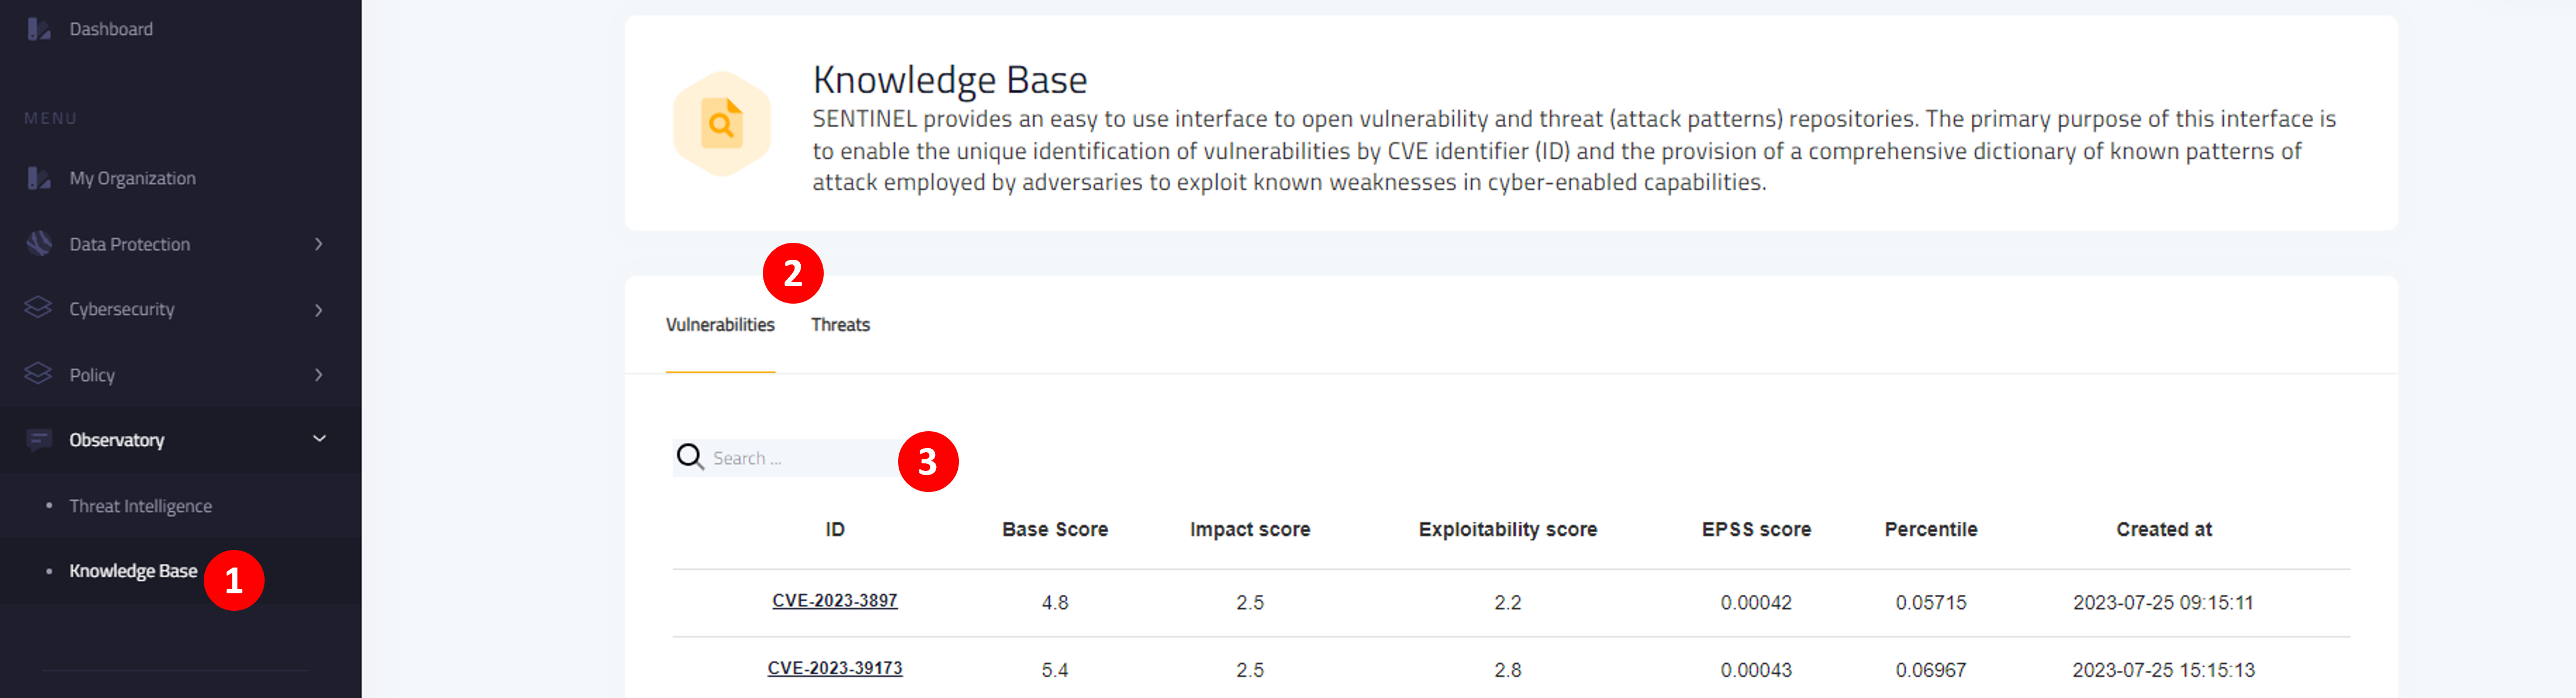Expand the Cybersecurity submenu arrow

pyautogui.click(x=318, y=310)
